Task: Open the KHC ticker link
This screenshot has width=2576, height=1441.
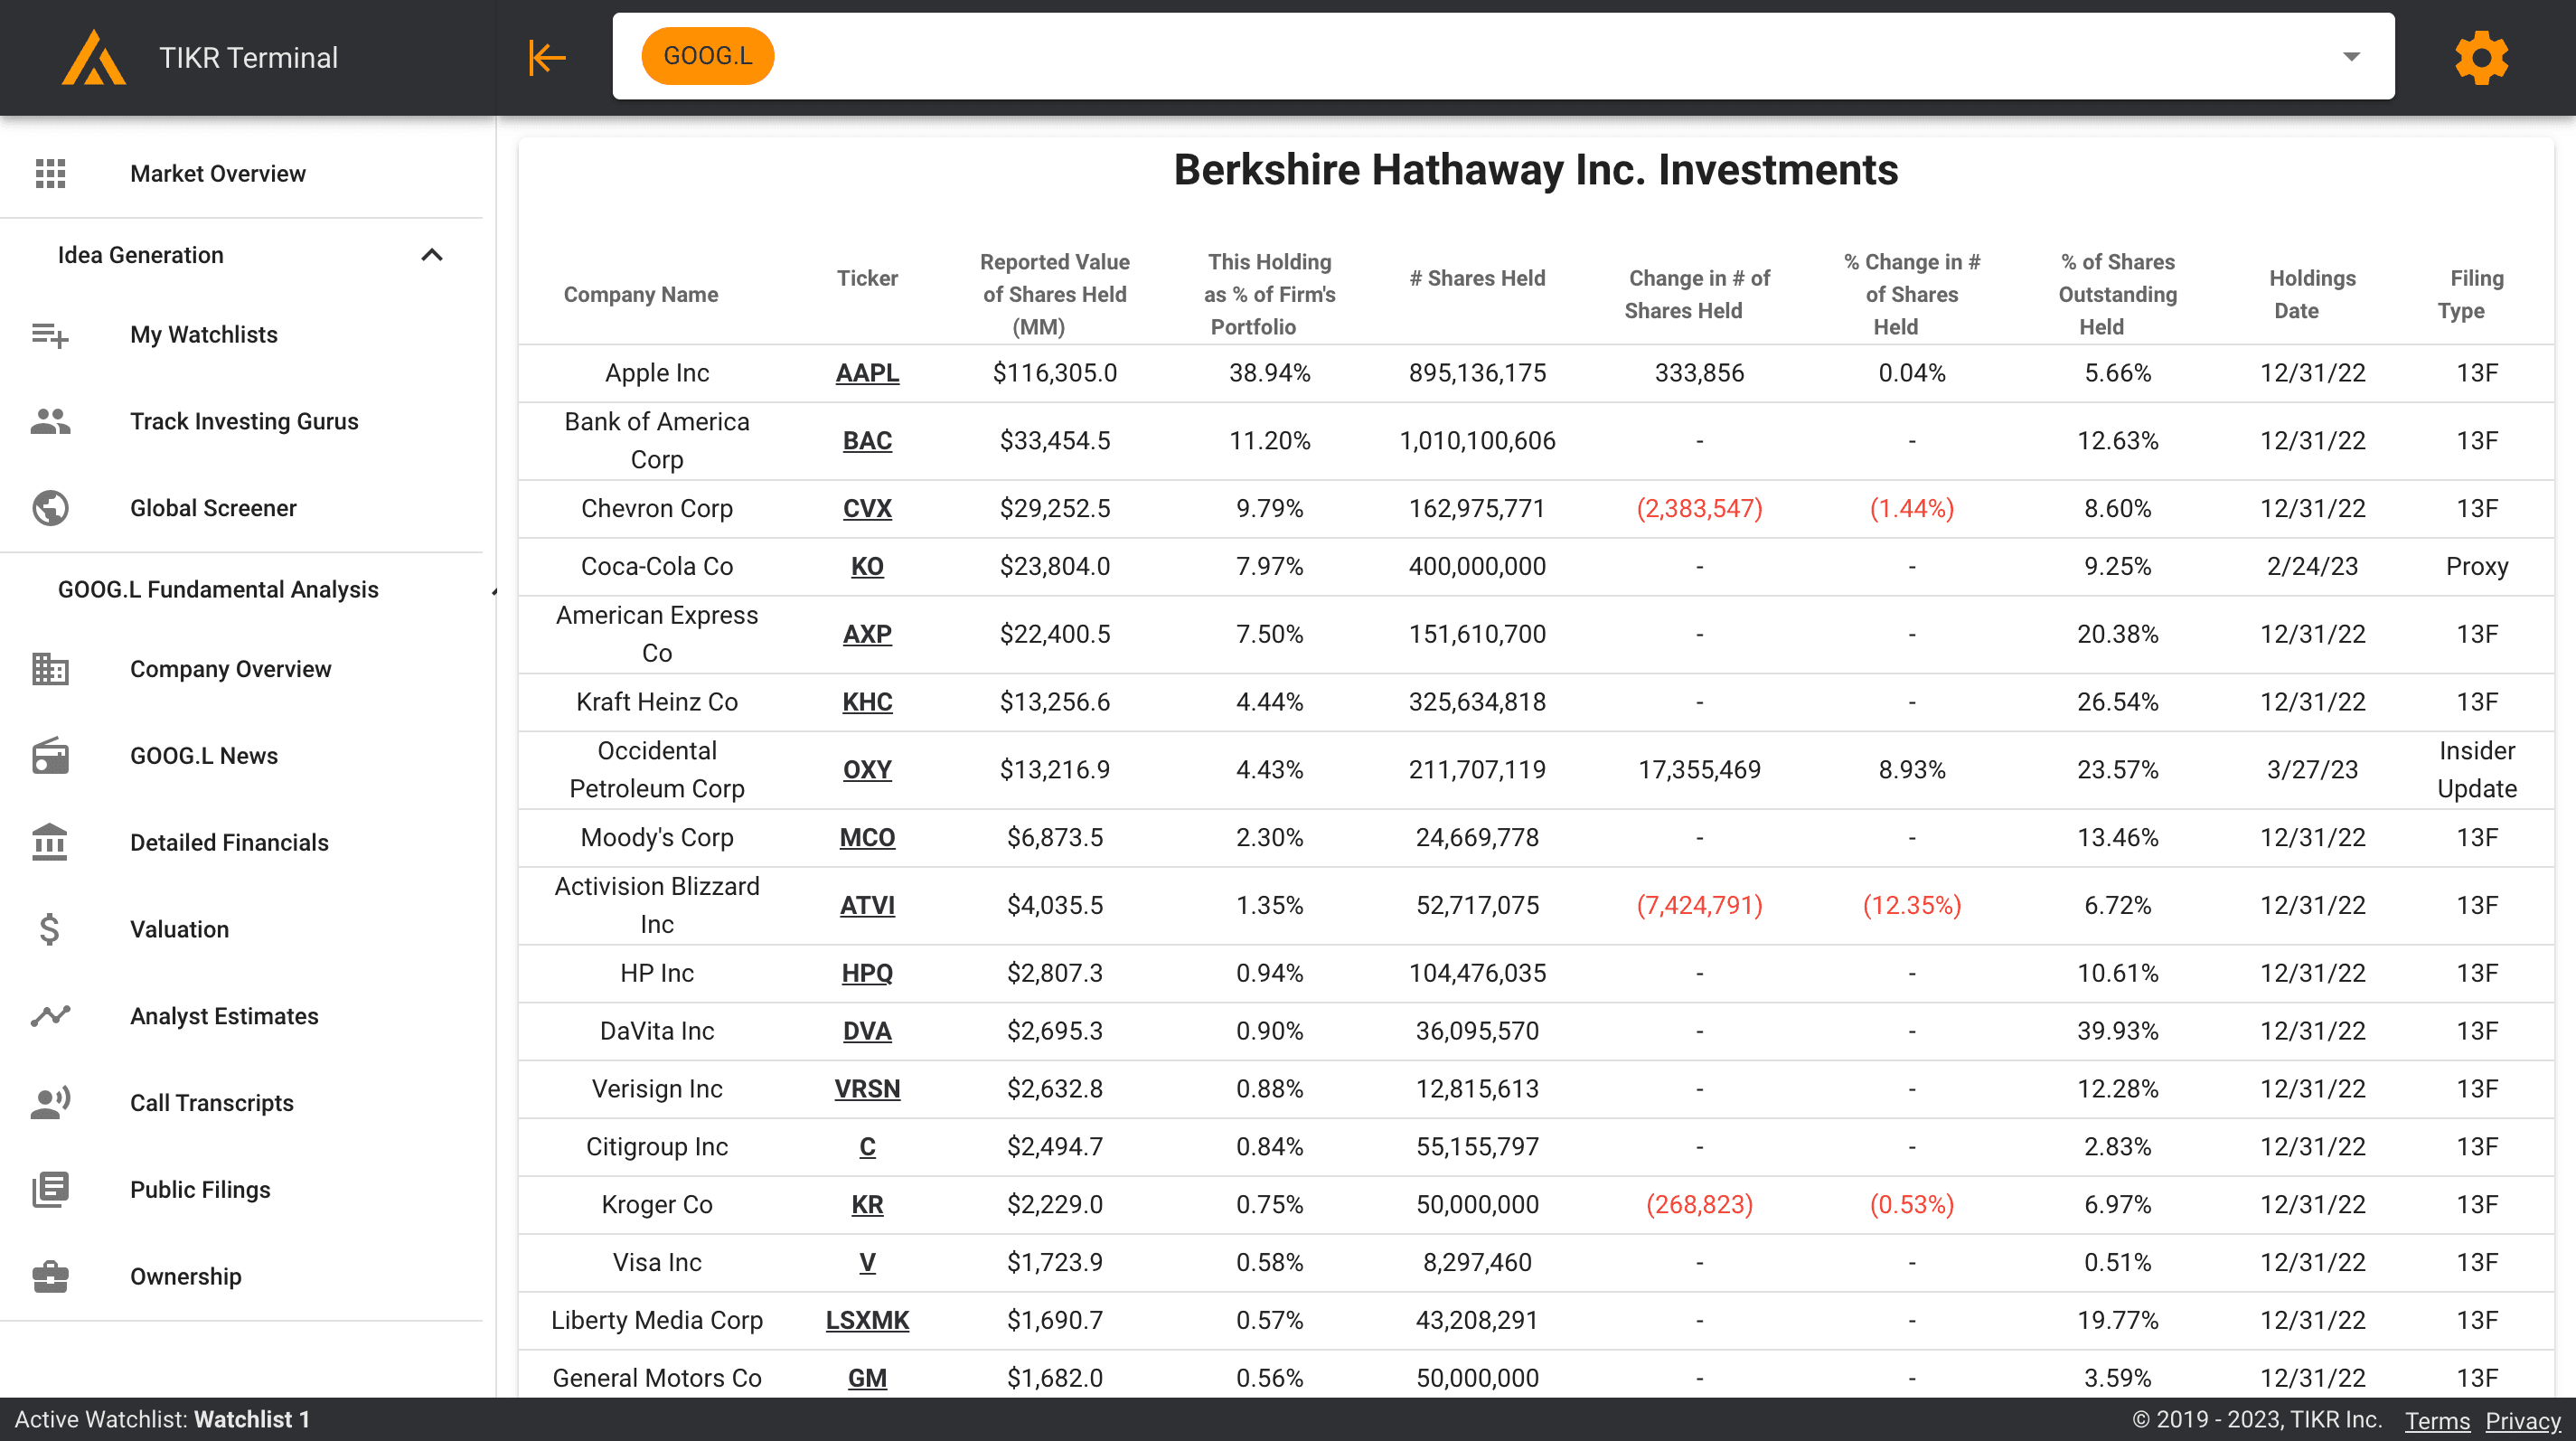Action: [867, 702]
